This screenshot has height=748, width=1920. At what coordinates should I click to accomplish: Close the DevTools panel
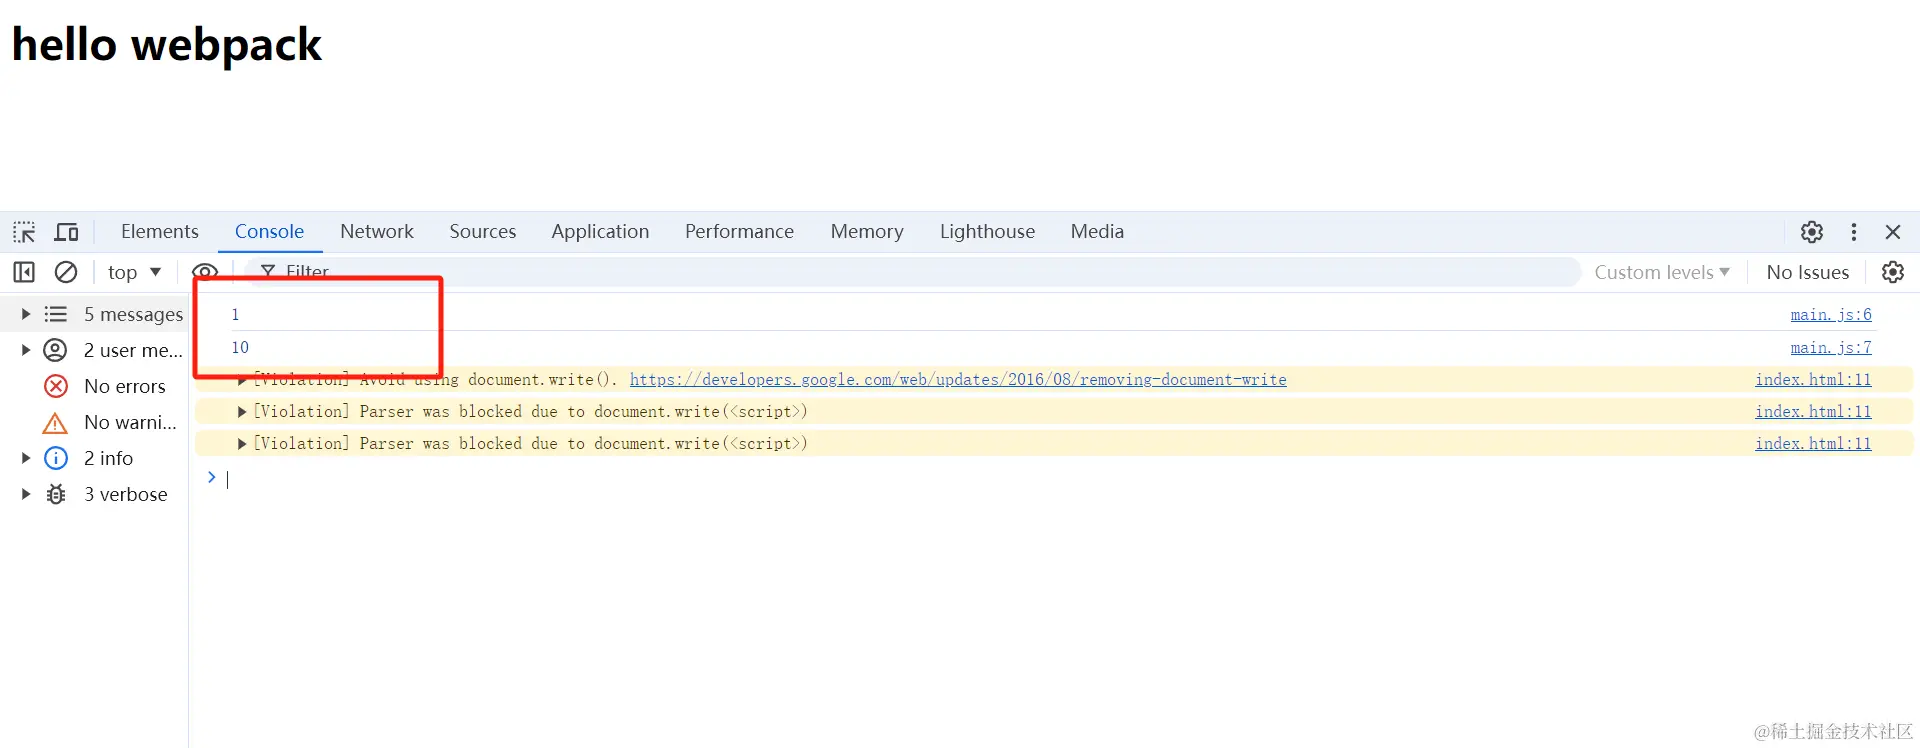(x=1892, y=232)
